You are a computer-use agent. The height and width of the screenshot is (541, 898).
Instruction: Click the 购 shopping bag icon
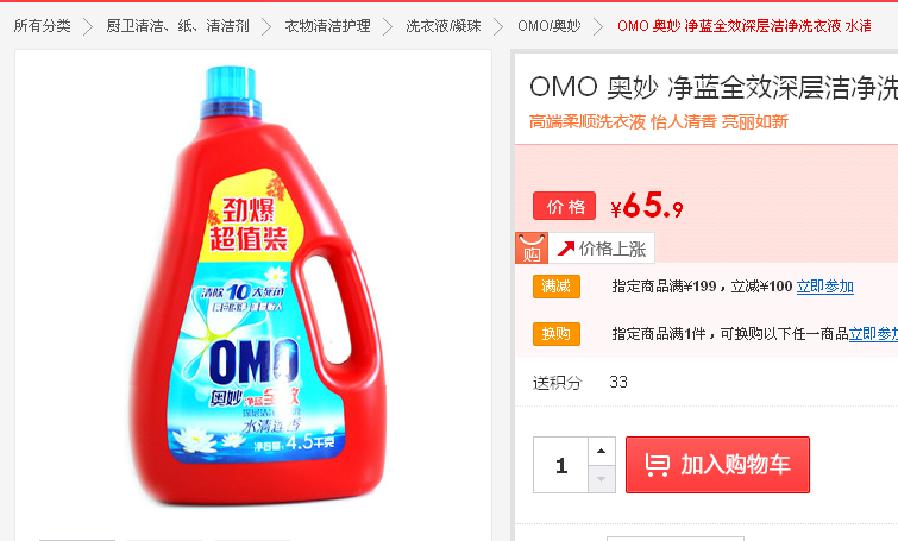[x=531, y=248]
